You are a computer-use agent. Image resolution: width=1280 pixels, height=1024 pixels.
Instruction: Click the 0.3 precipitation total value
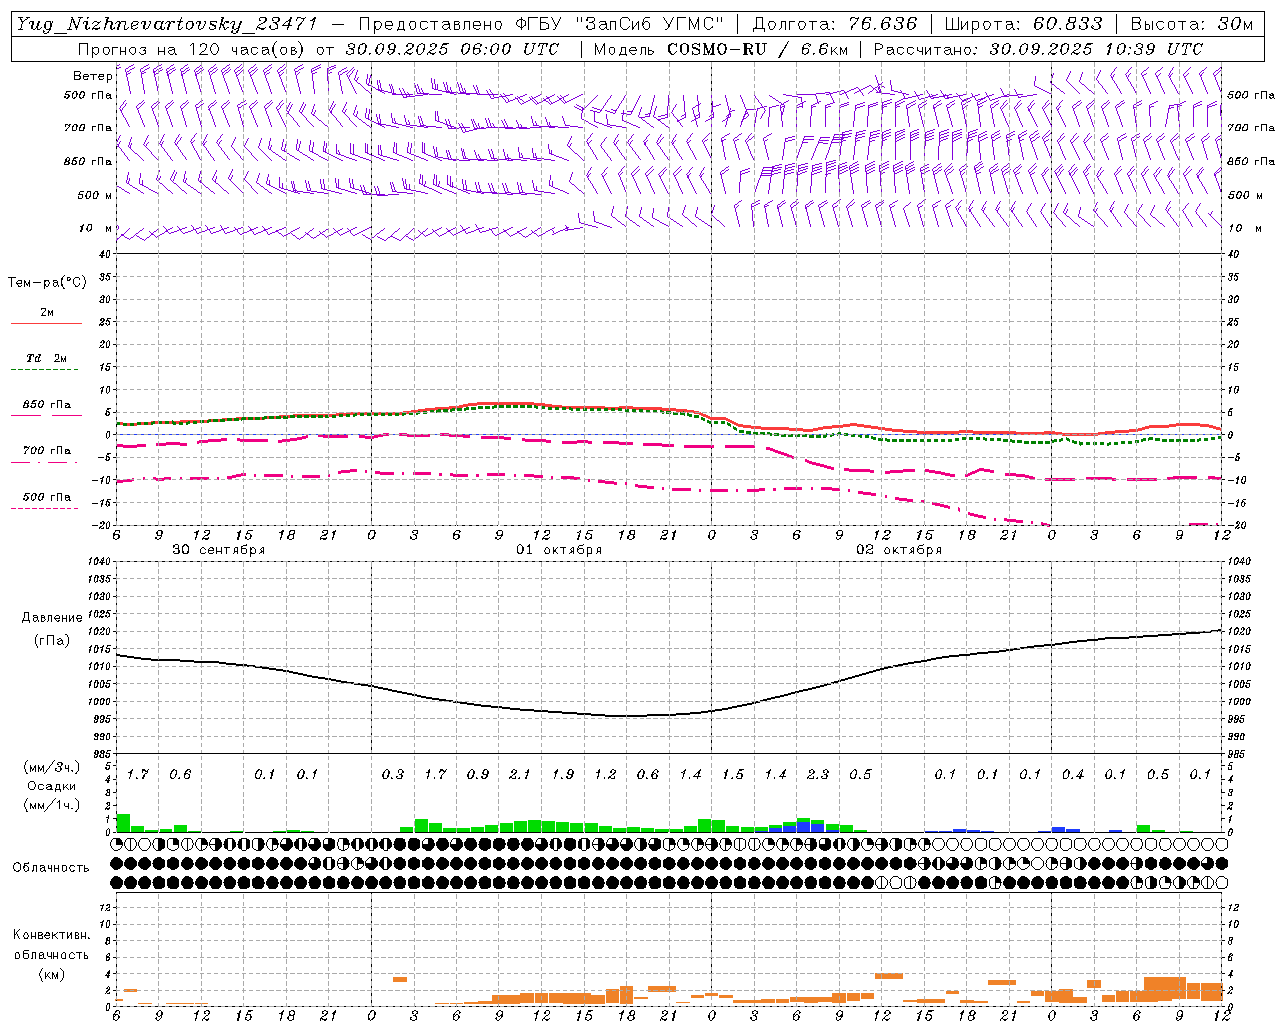tap(393, 774)
